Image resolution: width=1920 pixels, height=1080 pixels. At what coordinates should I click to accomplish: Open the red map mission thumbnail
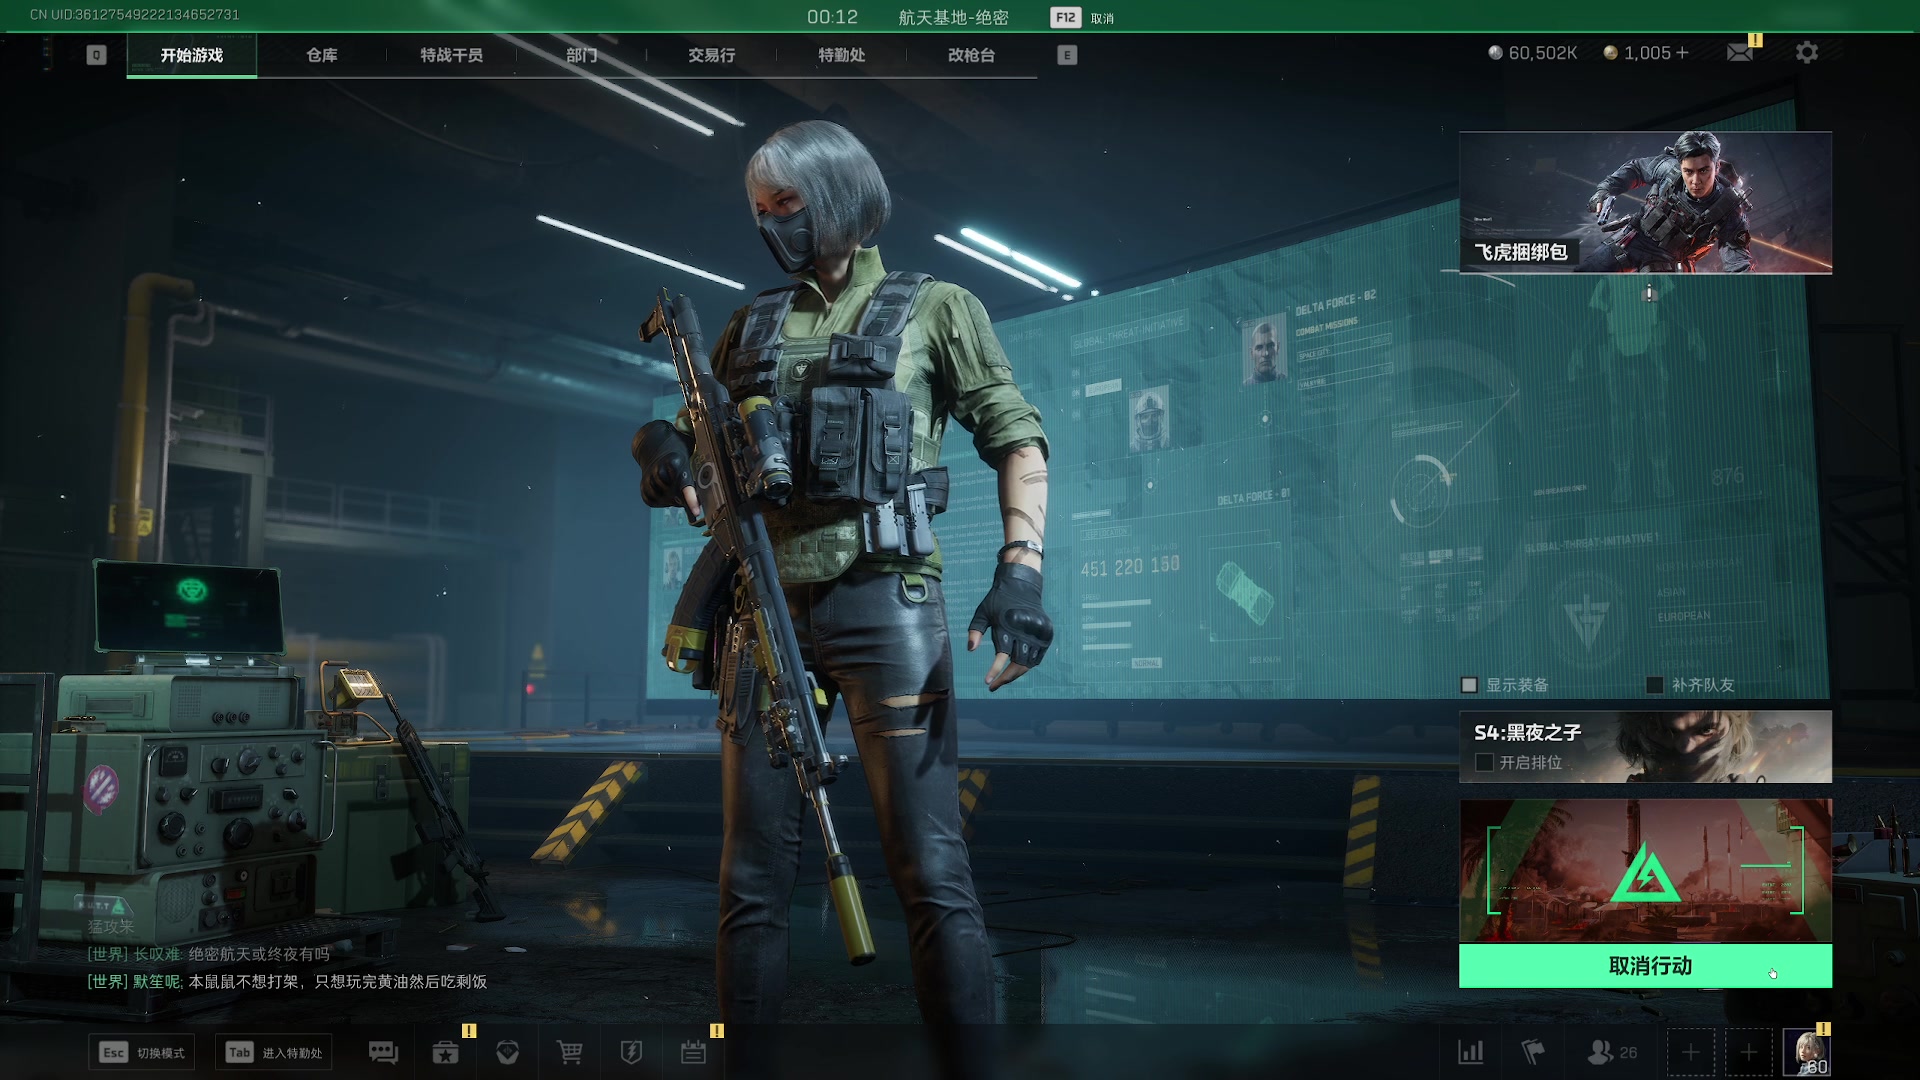(x=1645, y=870)
